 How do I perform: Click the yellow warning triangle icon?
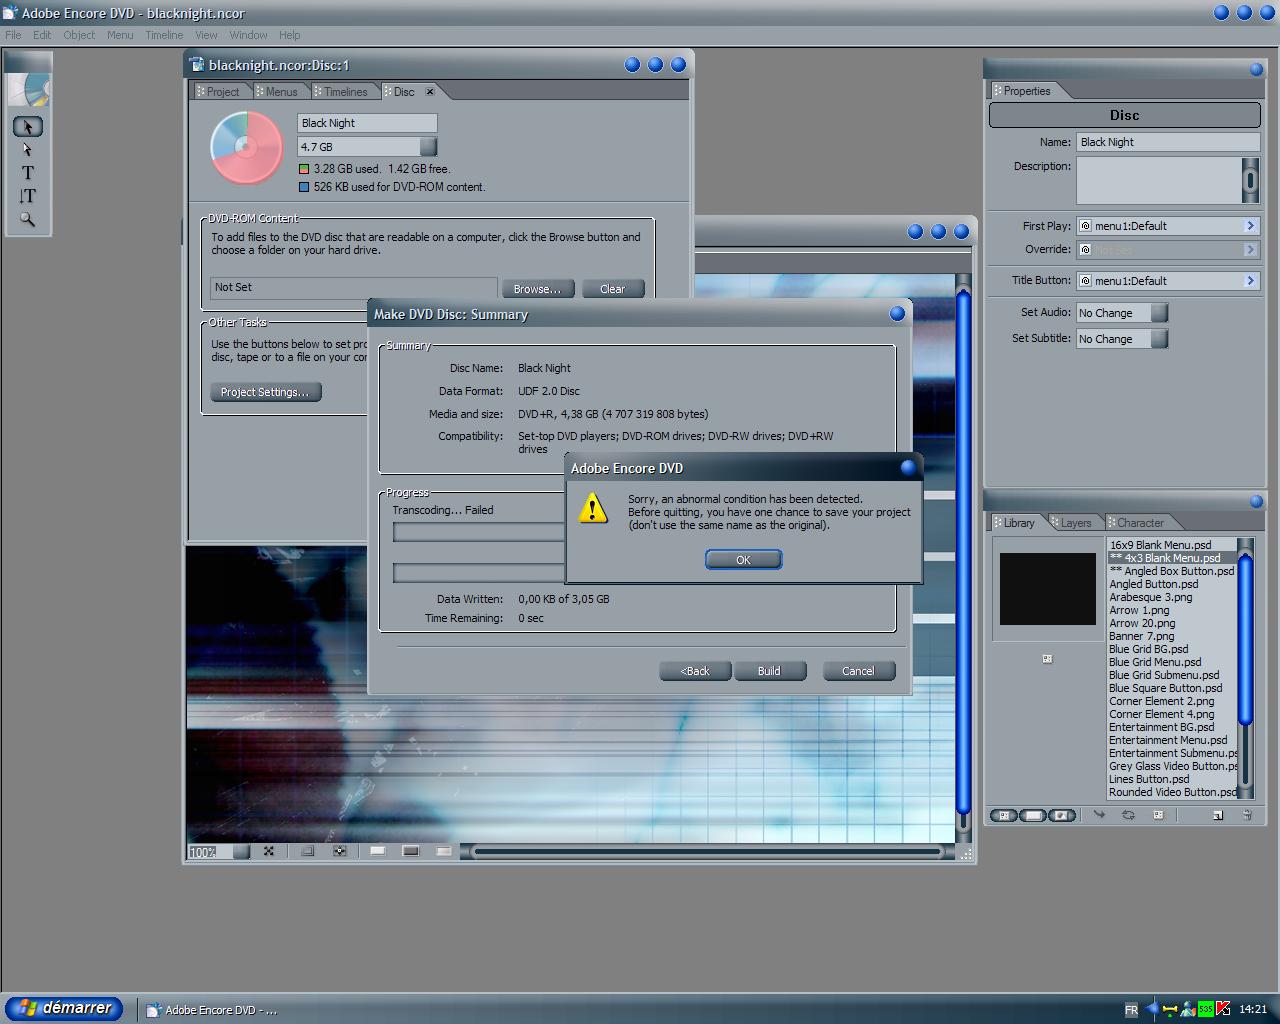click(593, 508)
